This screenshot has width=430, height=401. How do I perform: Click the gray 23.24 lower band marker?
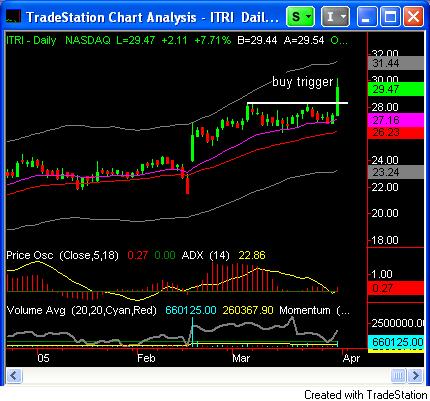(x=396, y=172)
